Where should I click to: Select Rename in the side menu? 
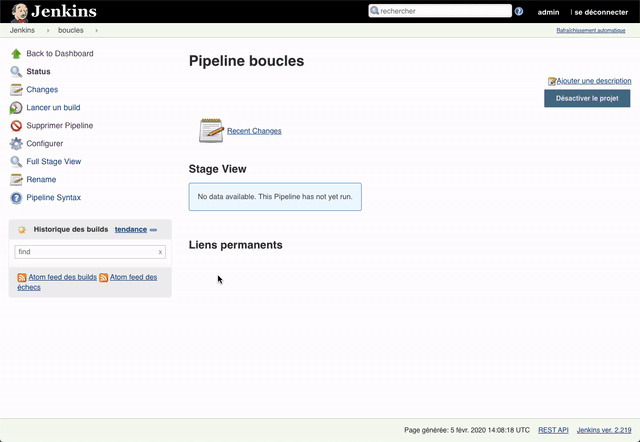pos(41,180)
